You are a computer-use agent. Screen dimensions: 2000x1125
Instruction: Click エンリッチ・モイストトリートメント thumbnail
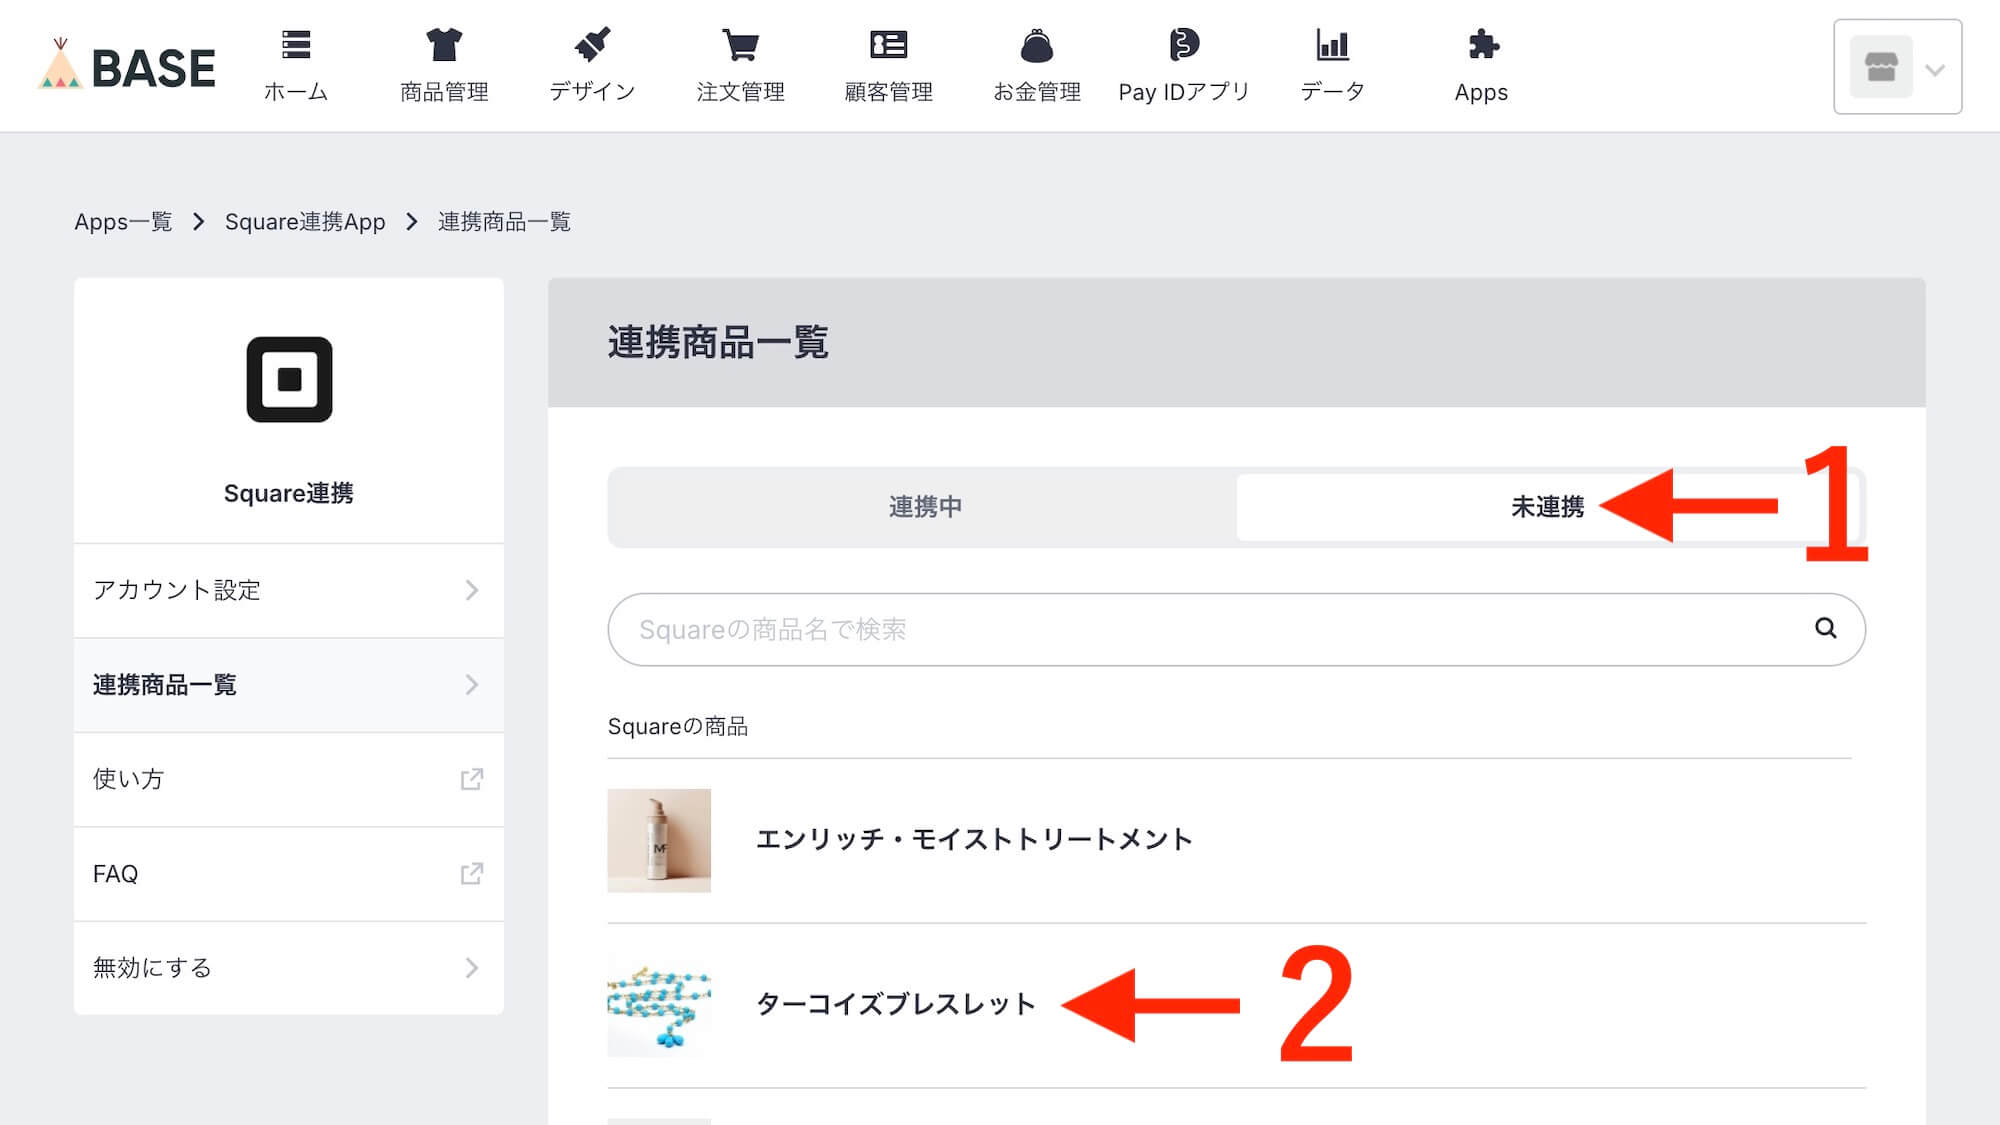pos(659,840)
